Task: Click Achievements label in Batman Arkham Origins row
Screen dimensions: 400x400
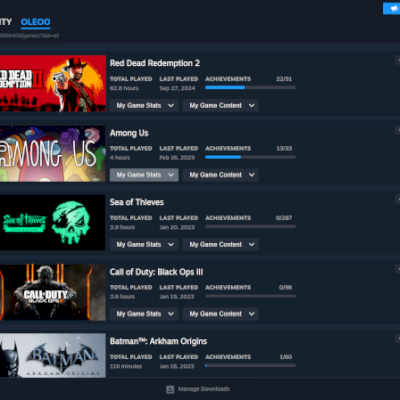Action: click(228, 357)
